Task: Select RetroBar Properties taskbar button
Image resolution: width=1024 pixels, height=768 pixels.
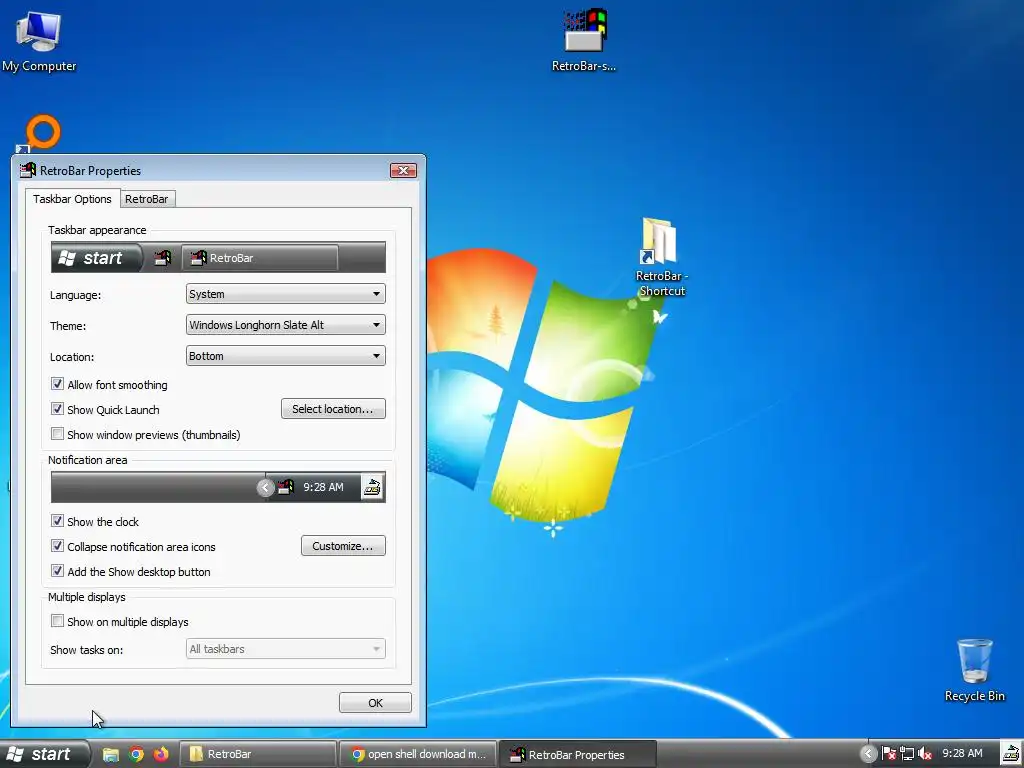Action: (x=578, y=754)
